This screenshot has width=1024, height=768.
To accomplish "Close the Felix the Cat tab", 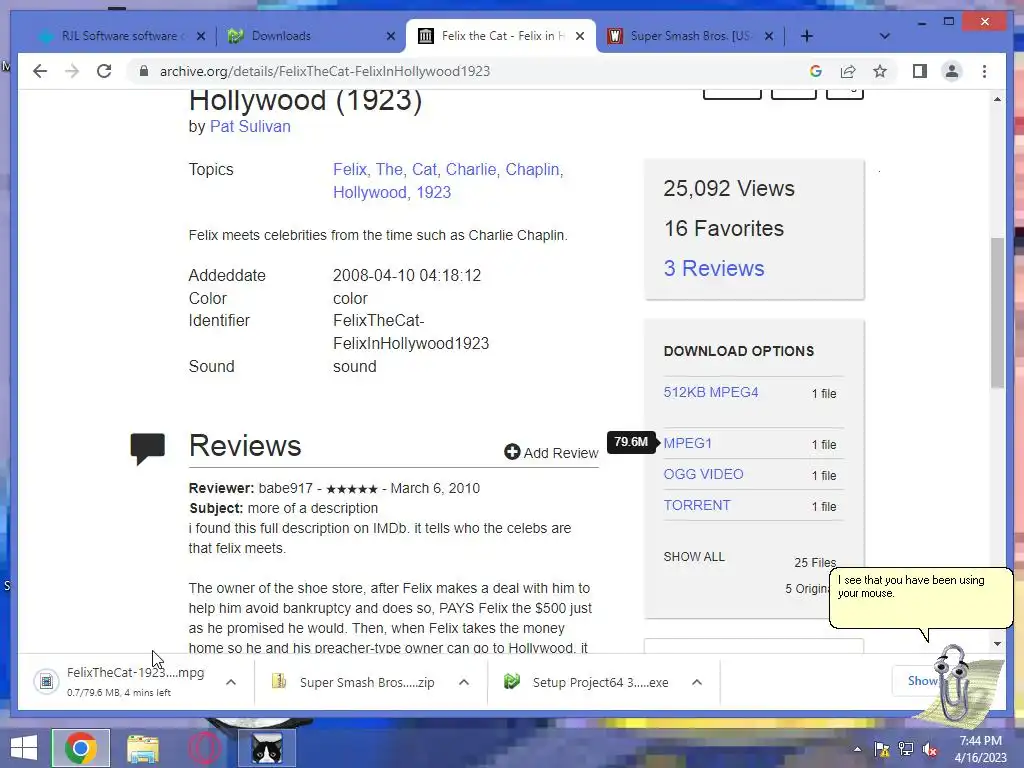I will pos(579,36).
